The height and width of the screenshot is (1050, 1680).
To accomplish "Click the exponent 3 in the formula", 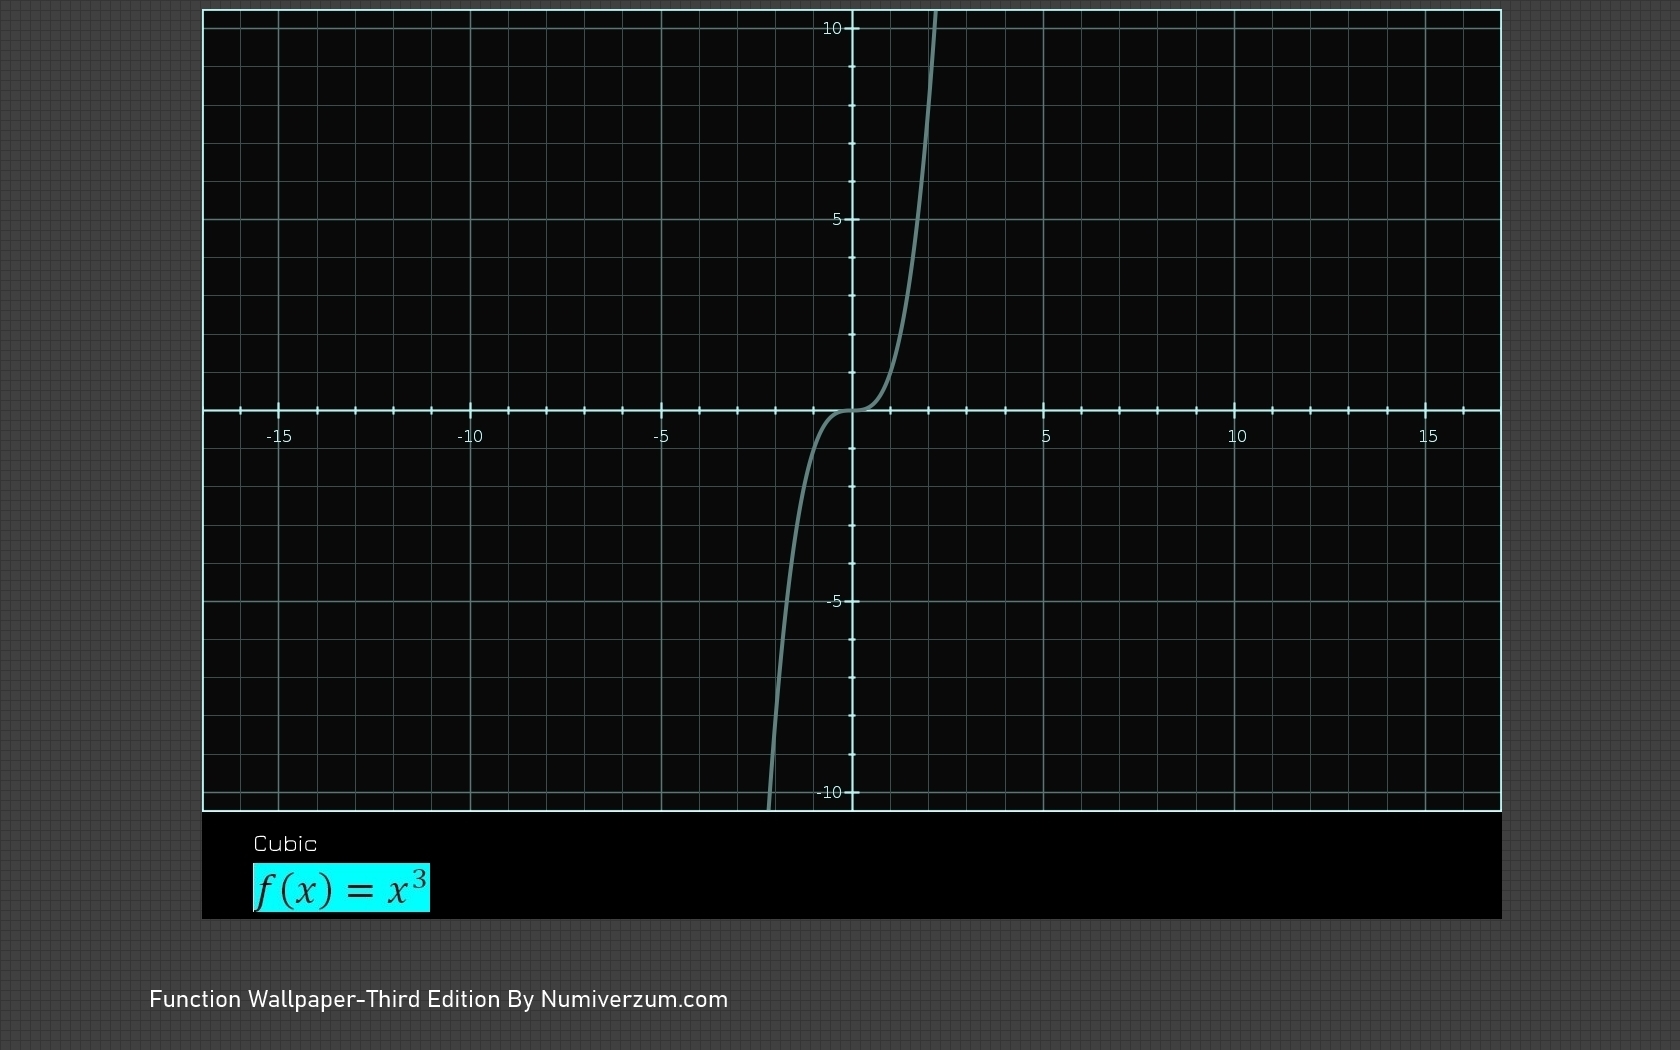I will coord(418,878).
